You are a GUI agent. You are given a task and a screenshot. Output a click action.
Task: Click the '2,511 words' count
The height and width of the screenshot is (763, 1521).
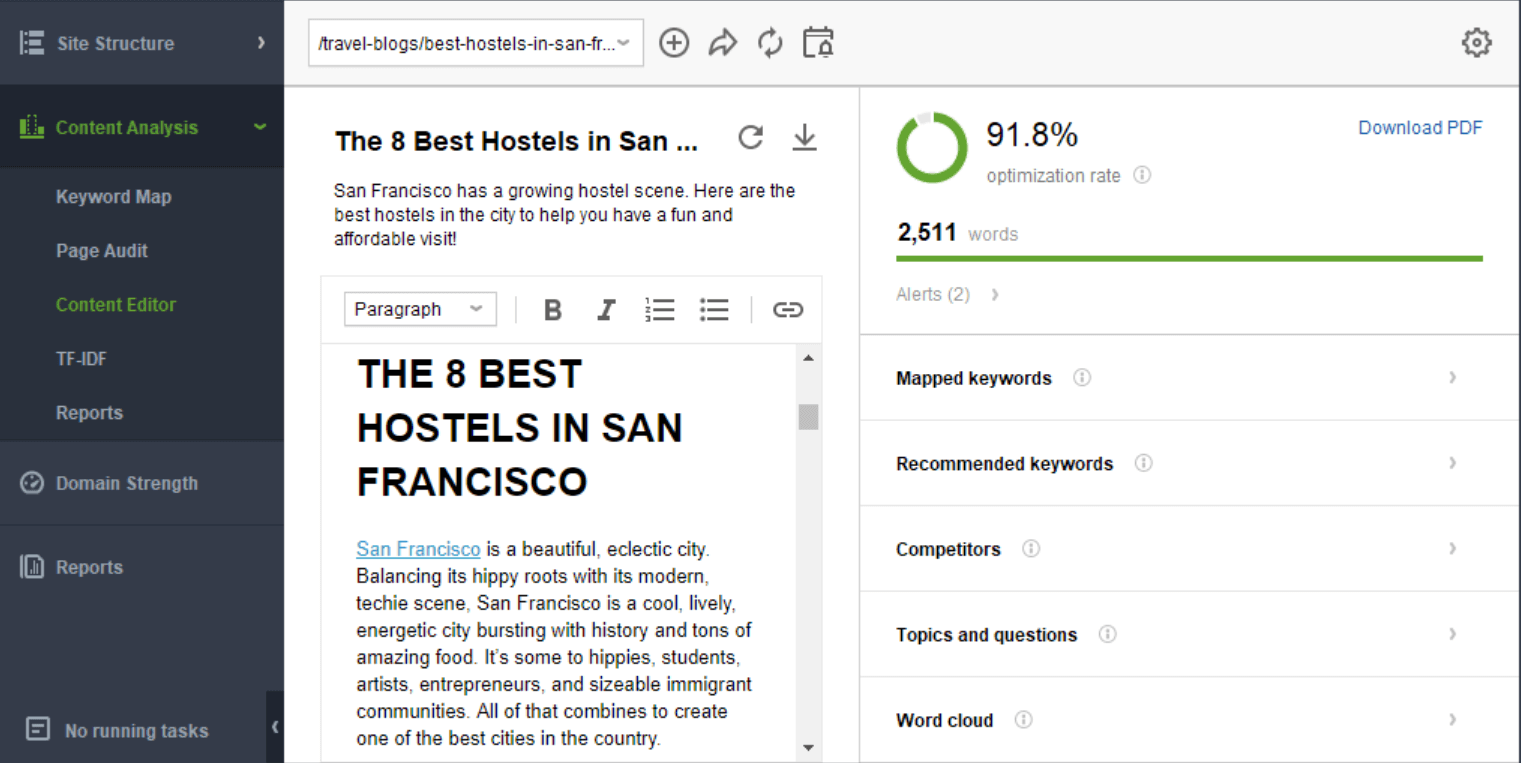957,233
